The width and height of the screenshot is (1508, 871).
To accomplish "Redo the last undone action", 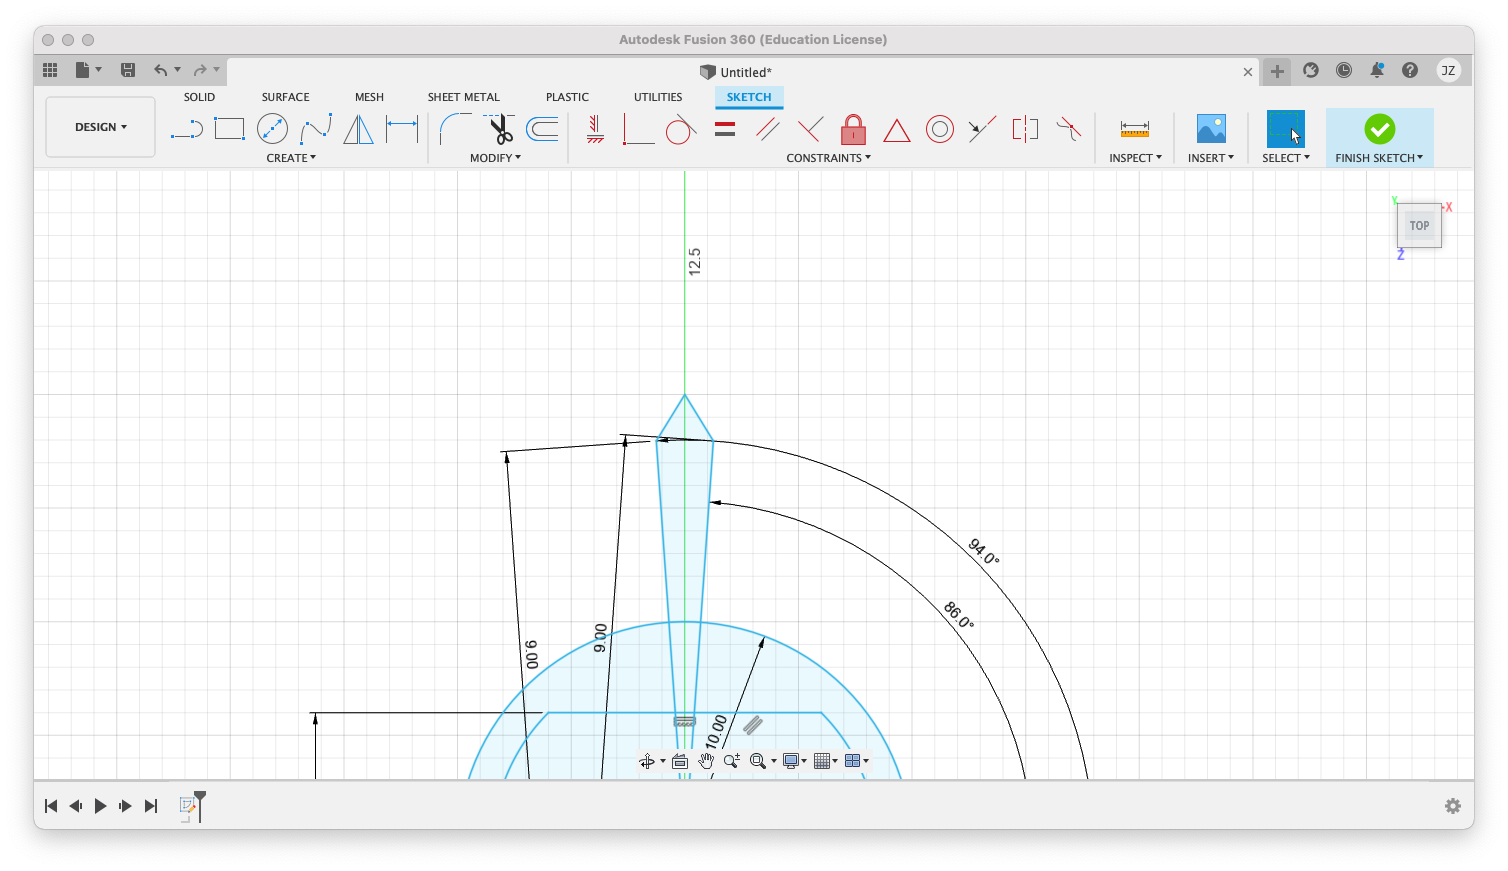I will [x=200, y=70].
